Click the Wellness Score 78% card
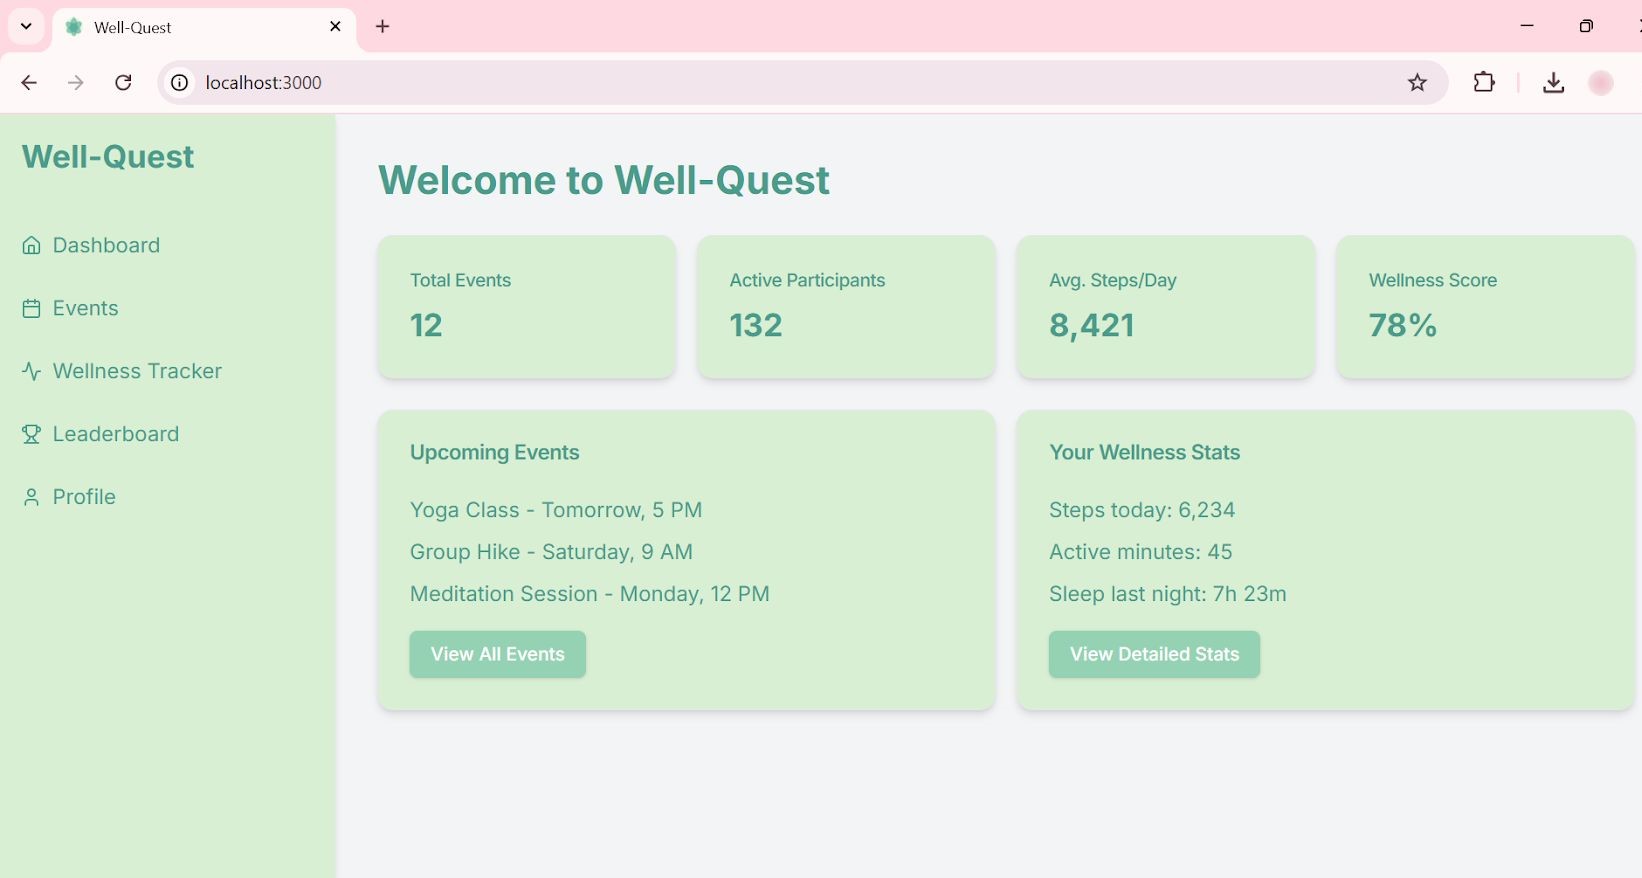1642x878 pixels. (x=1485, y=307)
